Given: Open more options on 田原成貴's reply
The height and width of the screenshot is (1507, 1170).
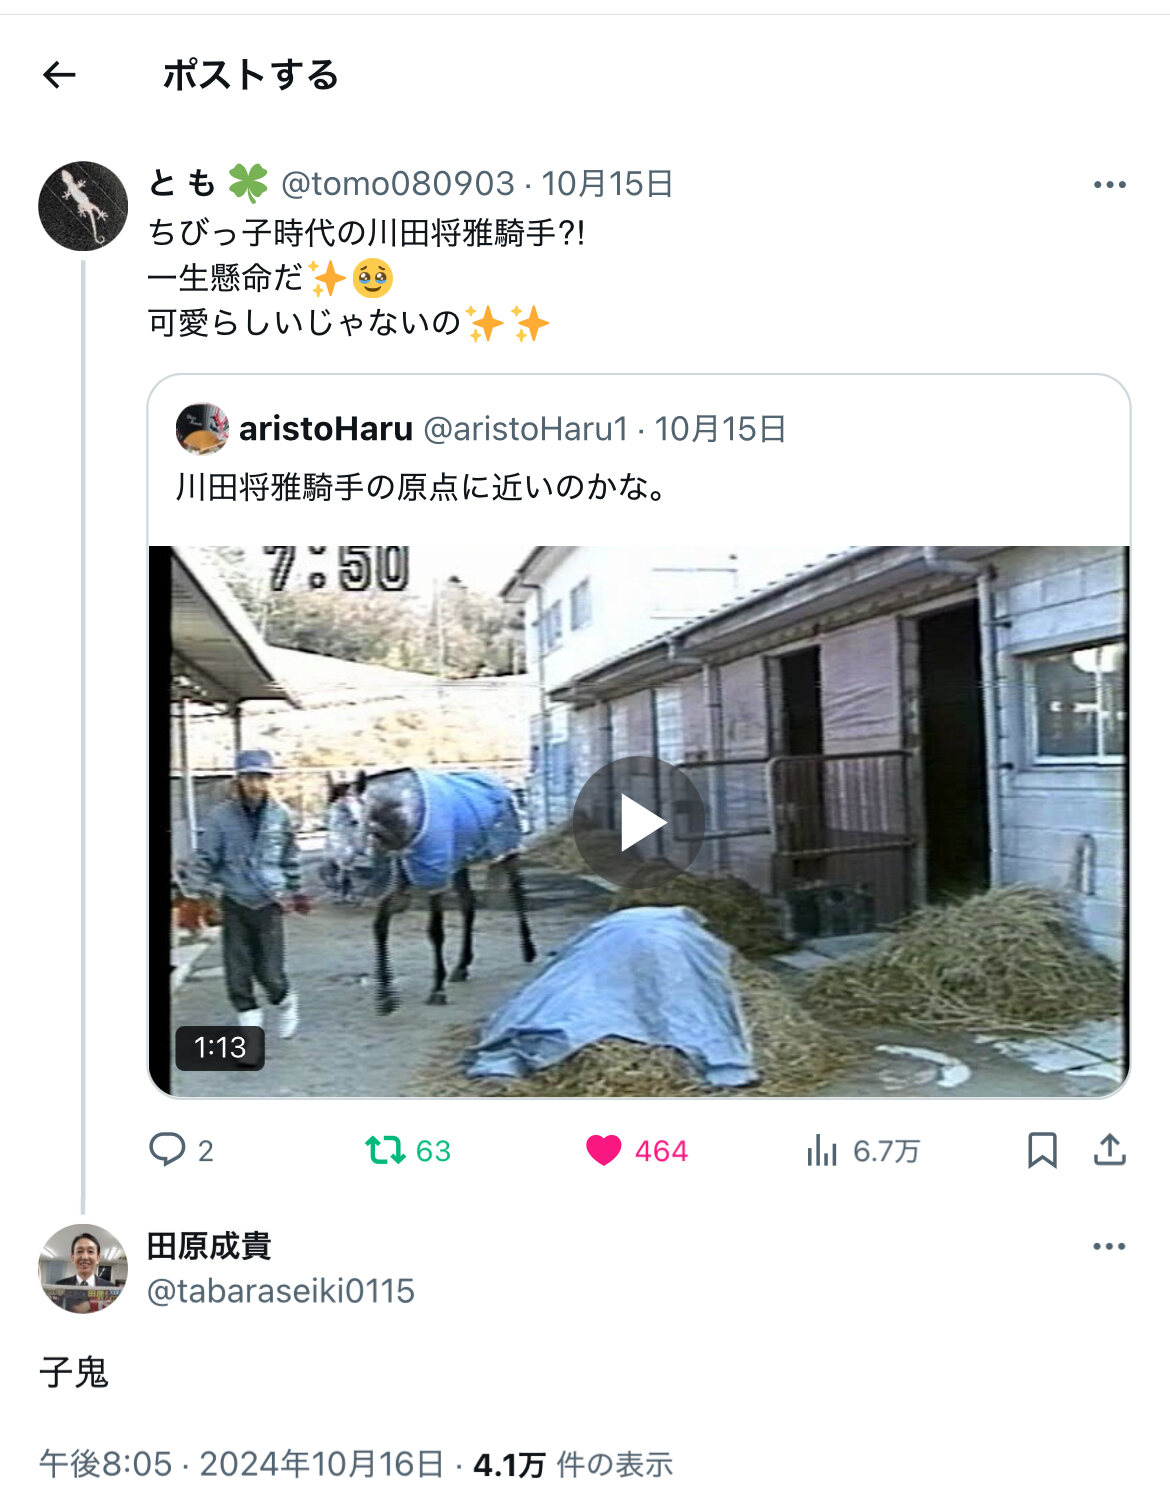Looking at the screenshot, I should pyautogui.click(x=1109, y=1247).
